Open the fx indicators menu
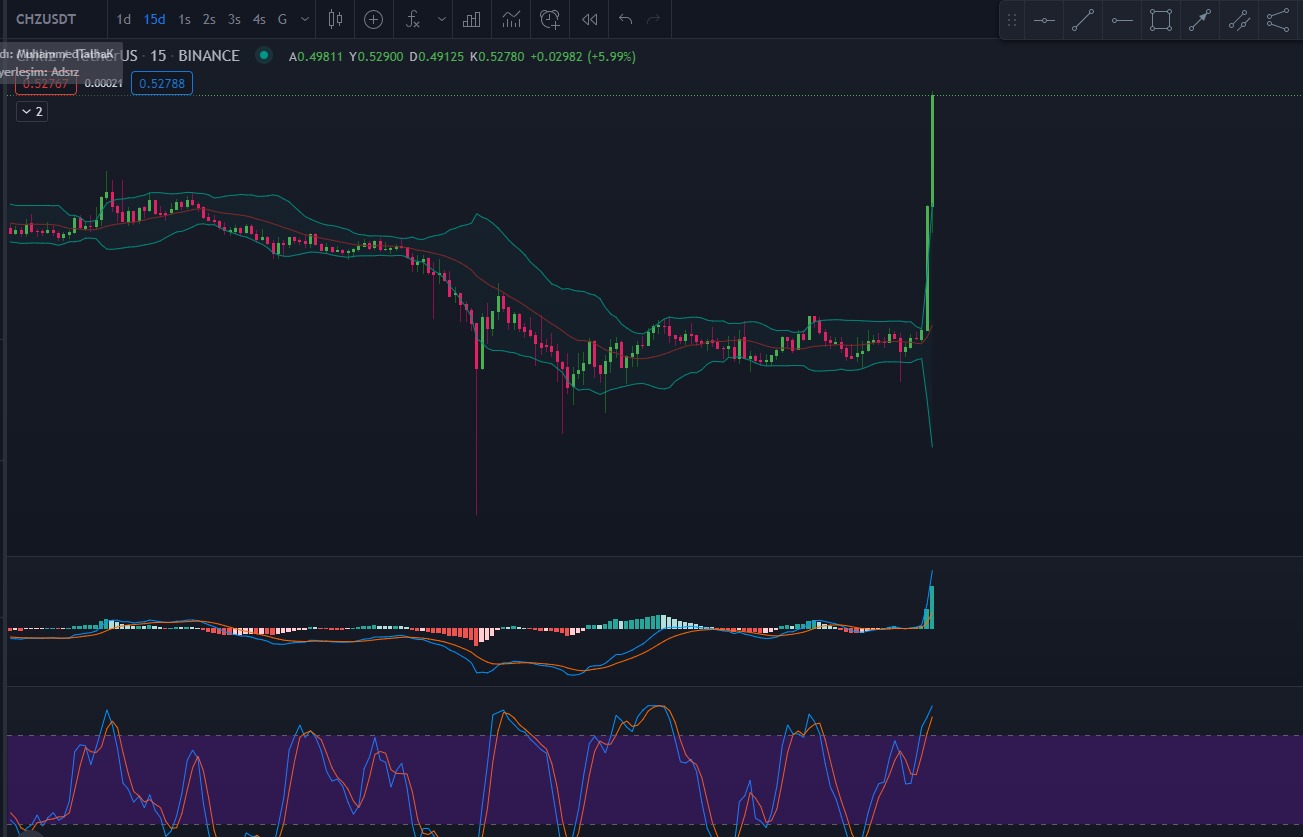Screen dimensions: 1303x837 412,19
